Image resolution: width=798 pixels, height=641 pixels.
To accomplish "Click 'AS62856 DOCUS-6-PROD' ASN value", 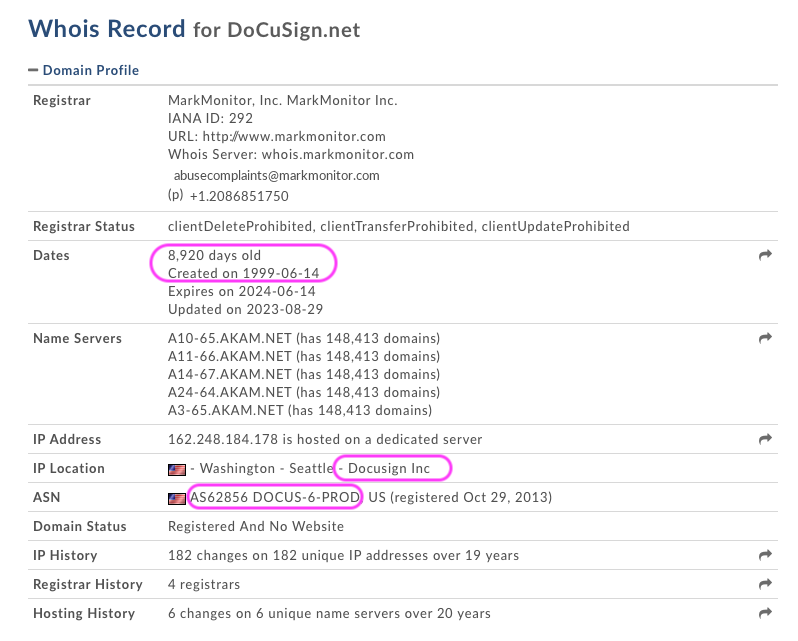I will coord(275,497).
